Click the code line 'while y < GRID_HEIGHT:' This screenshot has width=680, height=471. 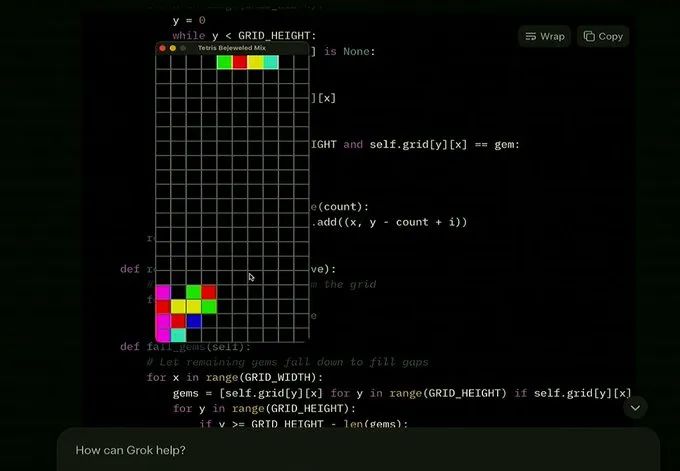tap(245, 36)
